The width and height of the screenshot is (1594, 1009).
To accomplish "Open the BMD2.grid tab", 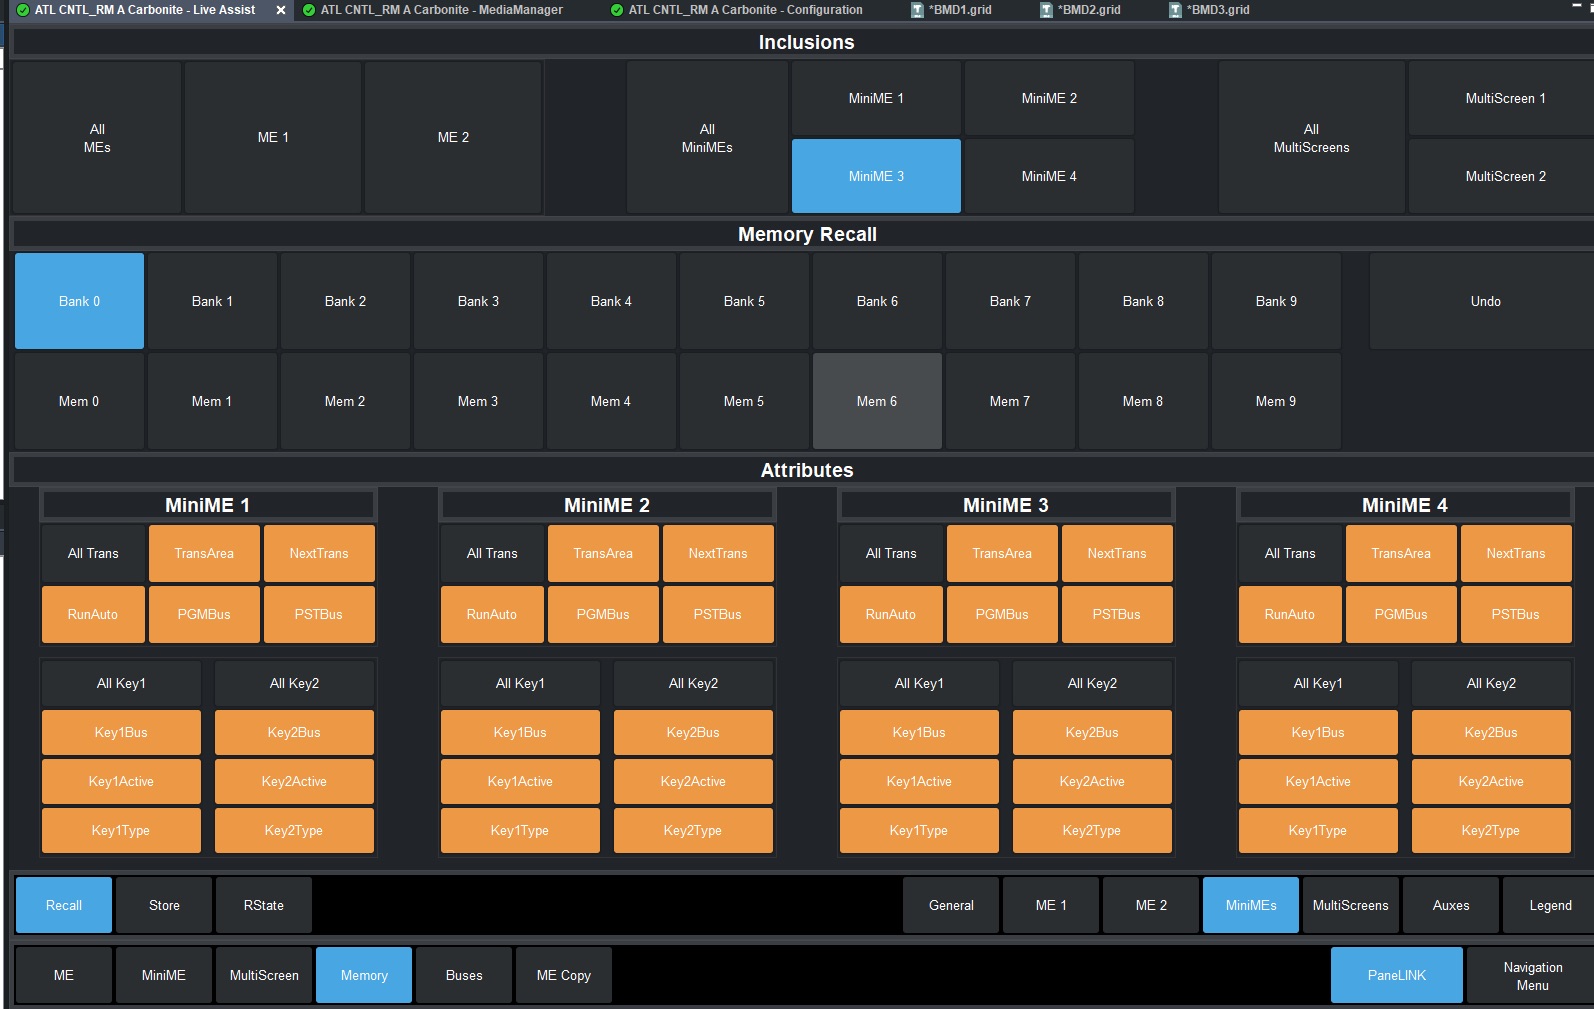I will tap(1087, 10).
